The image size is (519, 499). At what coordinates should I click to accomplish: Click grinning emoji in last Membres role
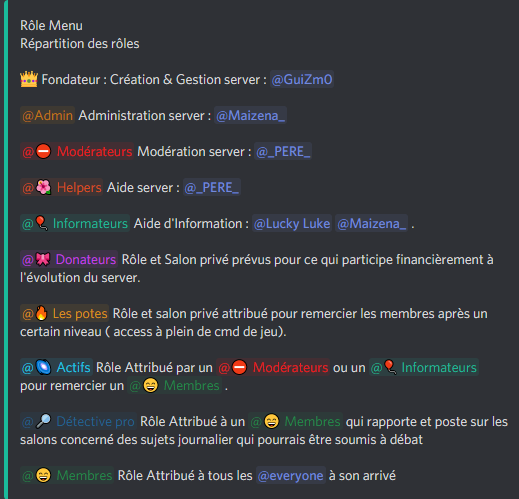point(43,475)
